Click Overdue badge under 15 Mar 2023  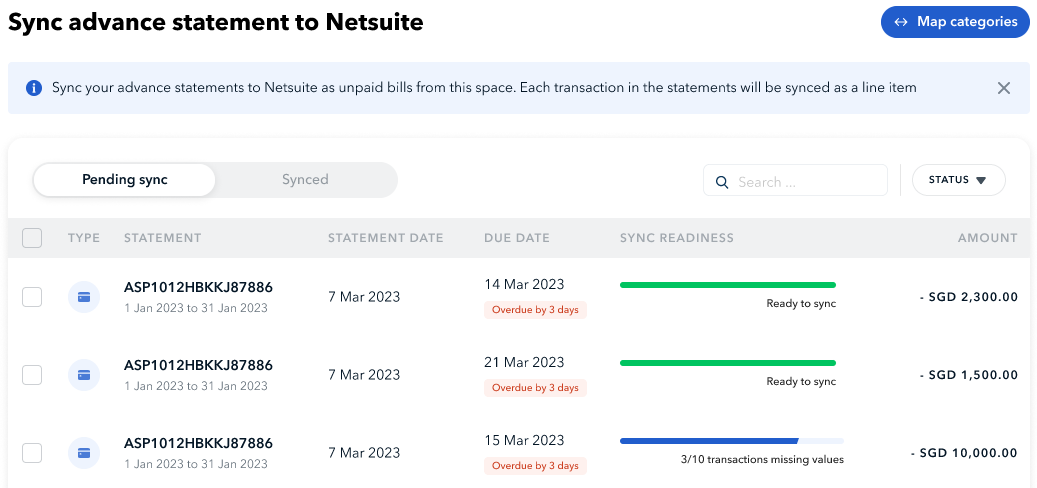(x=535, y=466)
